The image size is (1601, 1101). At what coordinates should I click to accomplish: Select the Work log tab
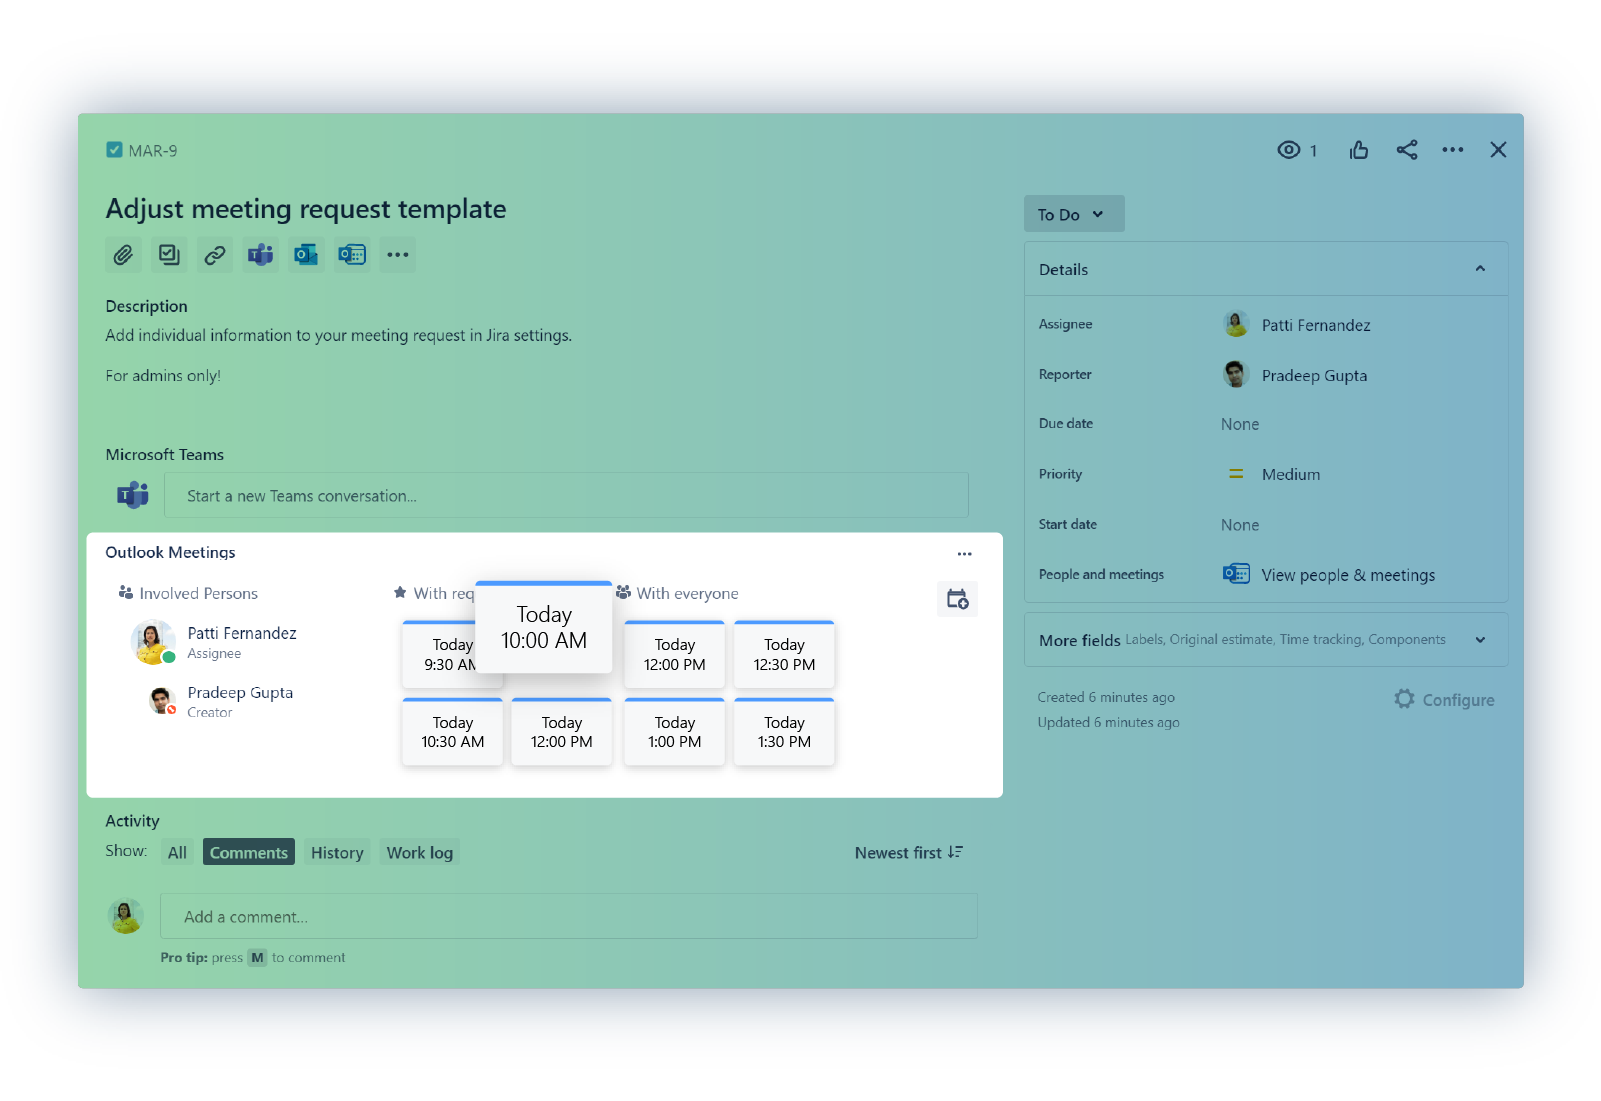420,853
